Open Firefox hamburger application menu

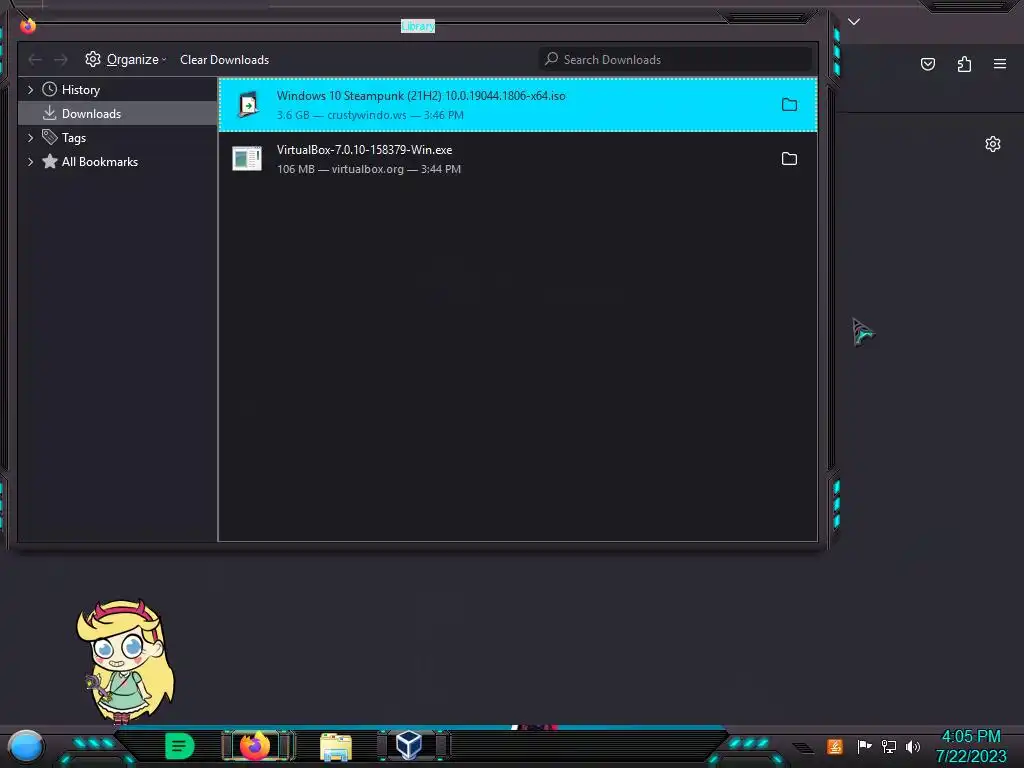[x=1000, y=64]
